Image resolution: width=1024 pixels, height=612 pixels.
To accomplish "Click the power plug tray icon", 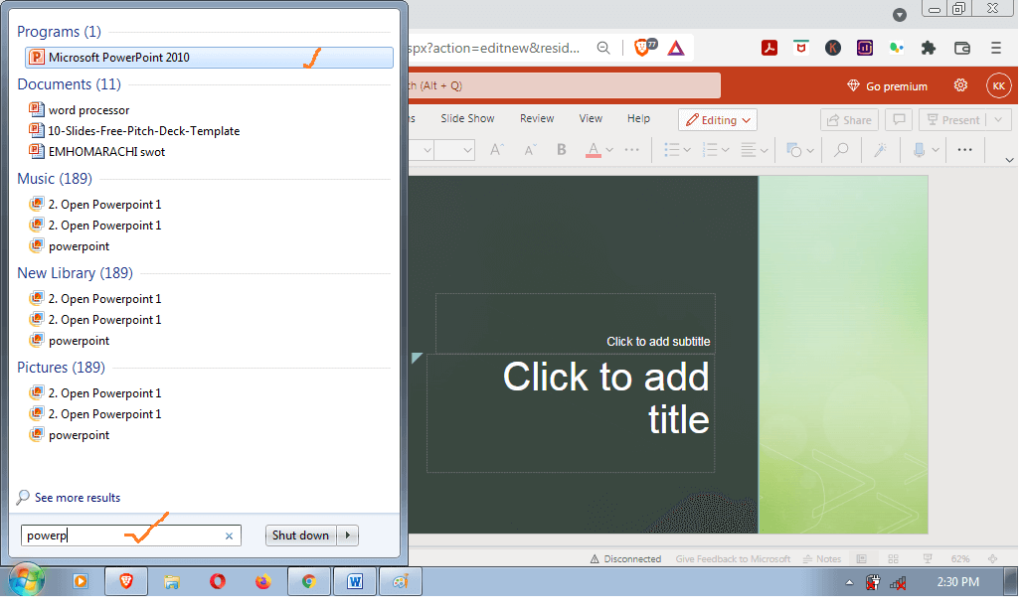I will click(872, 583).
